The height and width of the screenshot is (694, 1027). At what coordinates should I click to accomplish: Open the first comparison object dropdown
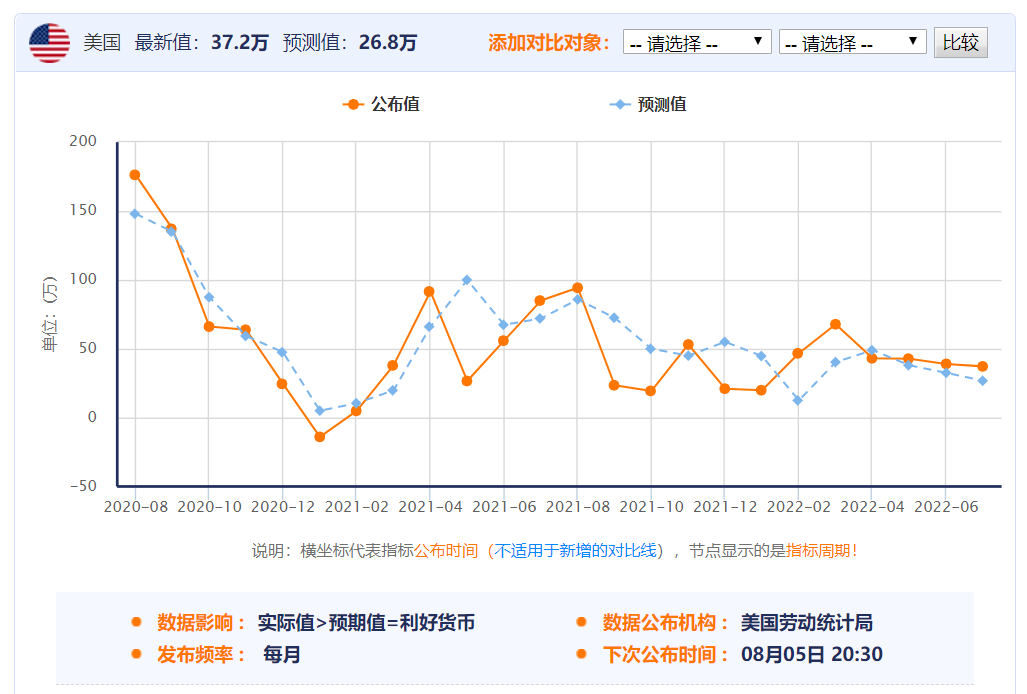coord(697,43)
